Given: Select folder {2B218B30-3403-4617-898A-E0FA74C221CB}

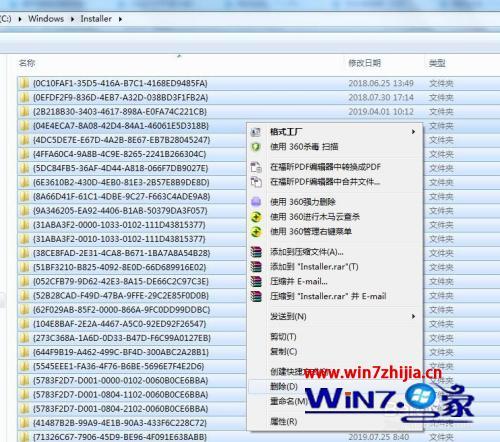Looking at the screenshot, I should [x=120, y=112].
